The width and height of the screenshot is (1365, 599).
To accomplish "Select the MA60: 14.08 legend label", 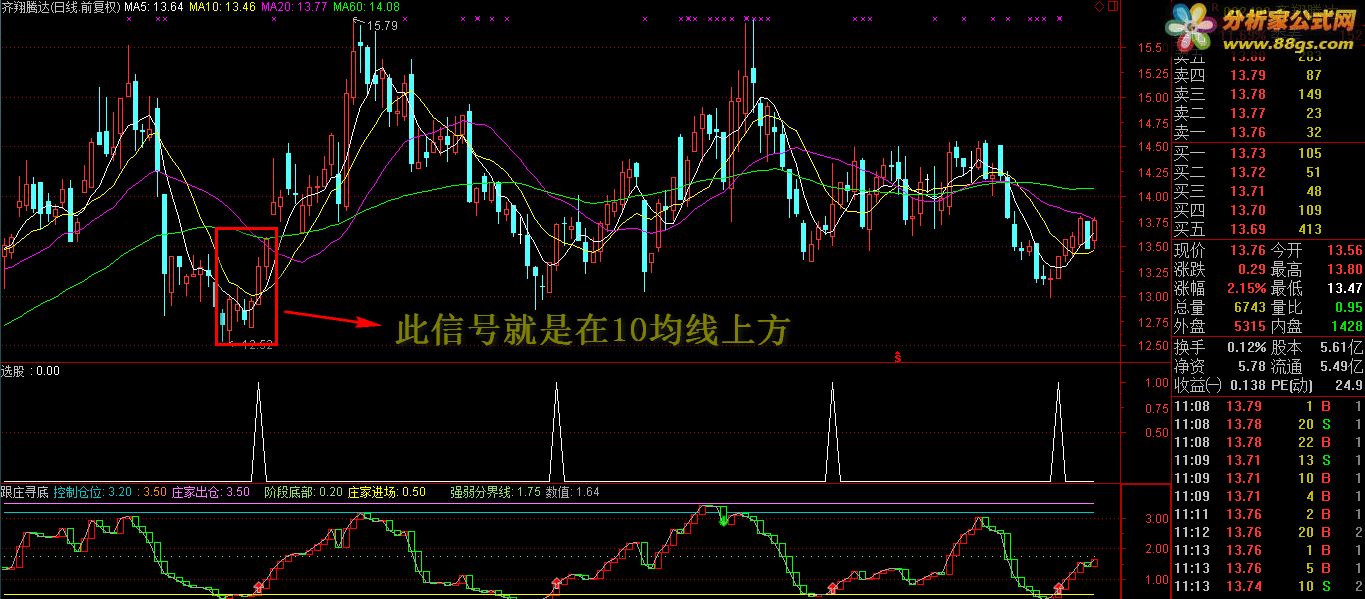I will (366, 8).
